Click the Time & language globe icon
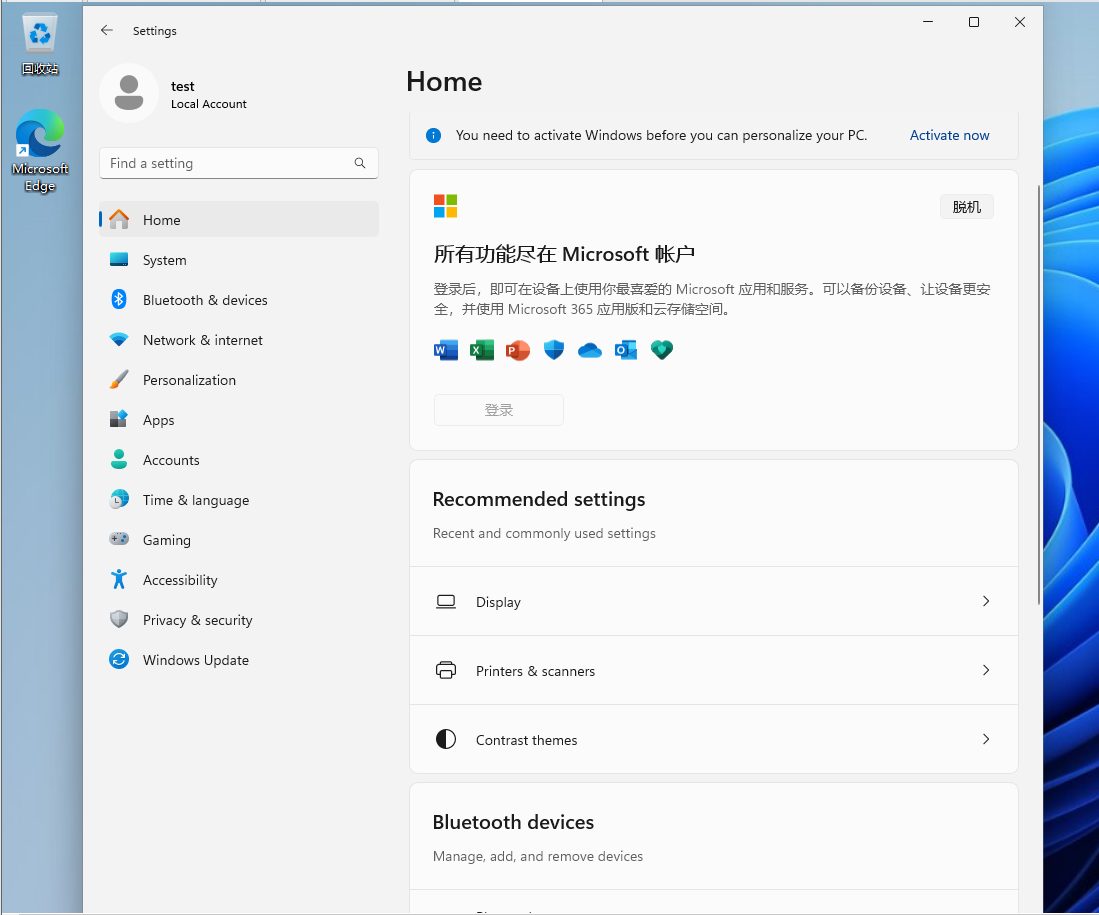1099x915 pixels. (119, 499)
